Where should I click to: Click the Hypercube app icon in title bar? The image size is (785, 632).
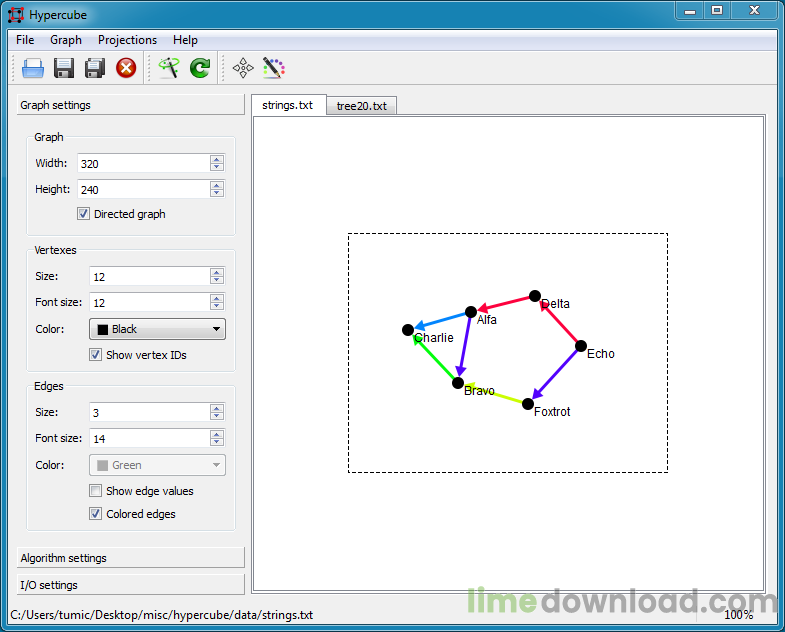(16, 15)
